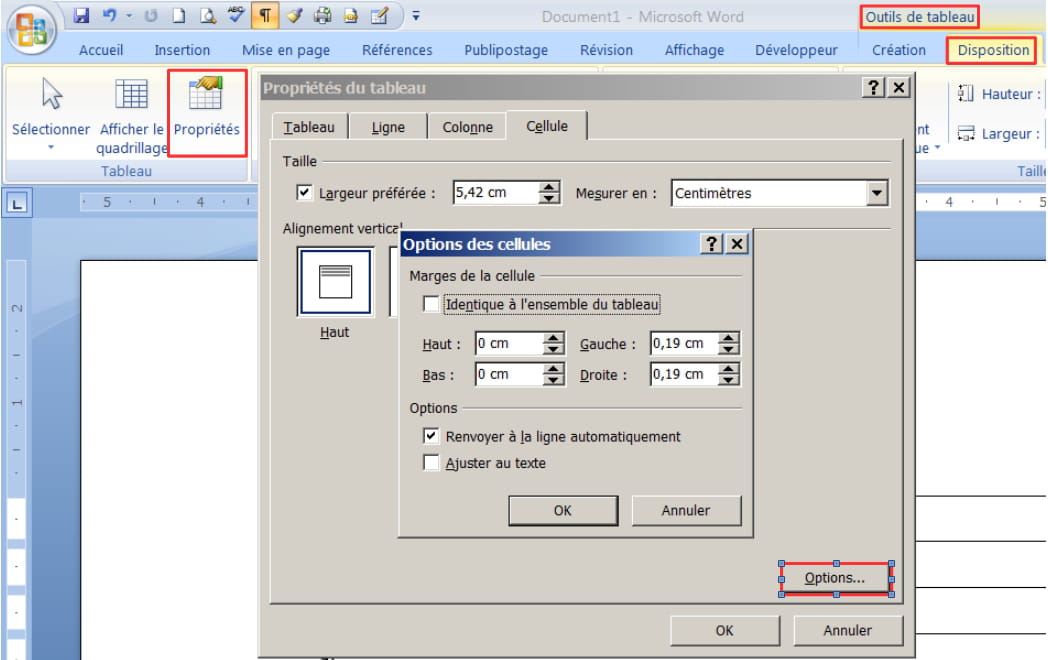
Task: Close the Options des cellules dialog
Action: tap(737, 244)
